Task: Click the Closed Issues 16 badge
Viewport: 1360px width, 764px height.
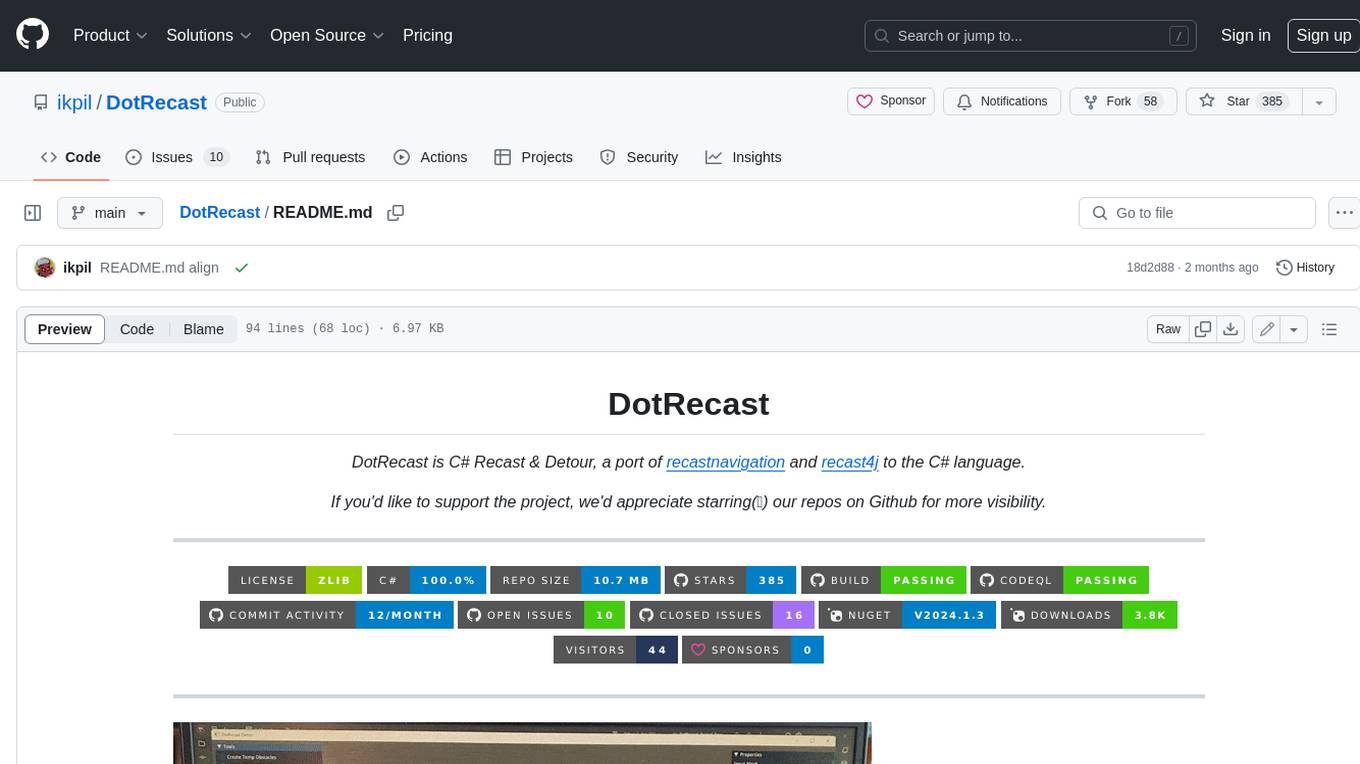Action: click(722, 615)
